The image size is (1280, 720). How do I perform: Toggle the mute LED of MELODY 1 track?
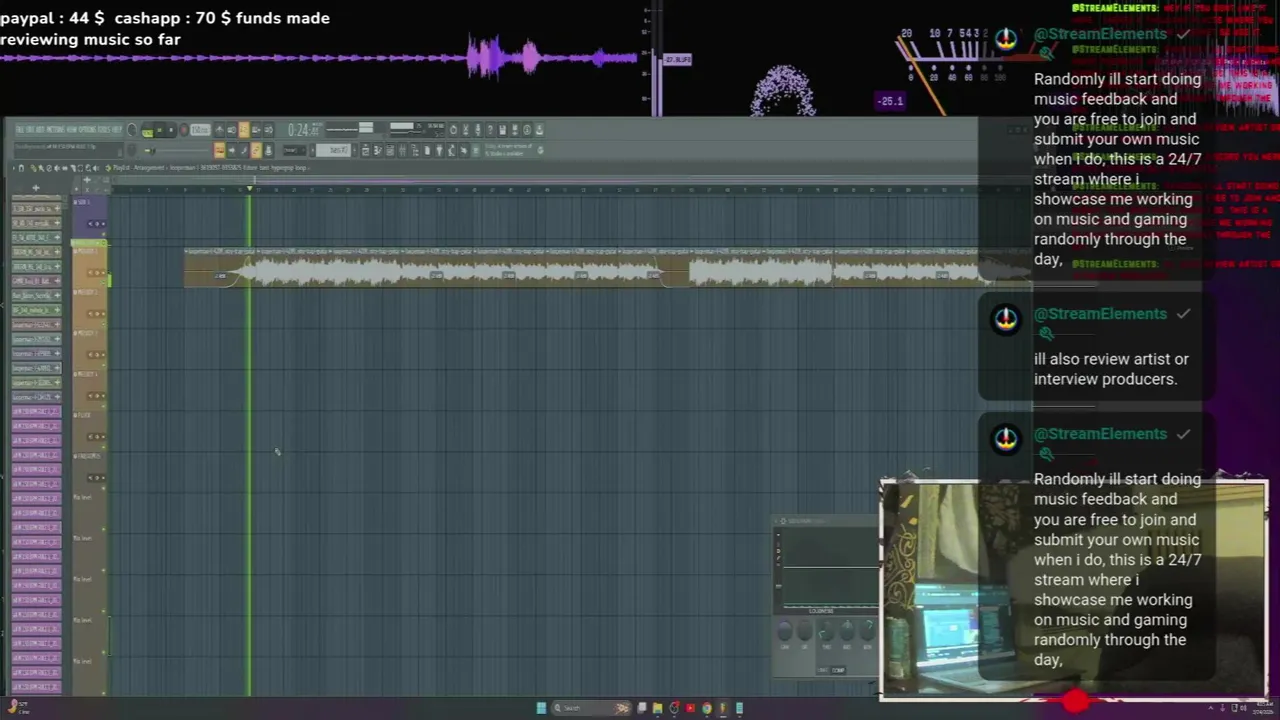pos(104,282)
